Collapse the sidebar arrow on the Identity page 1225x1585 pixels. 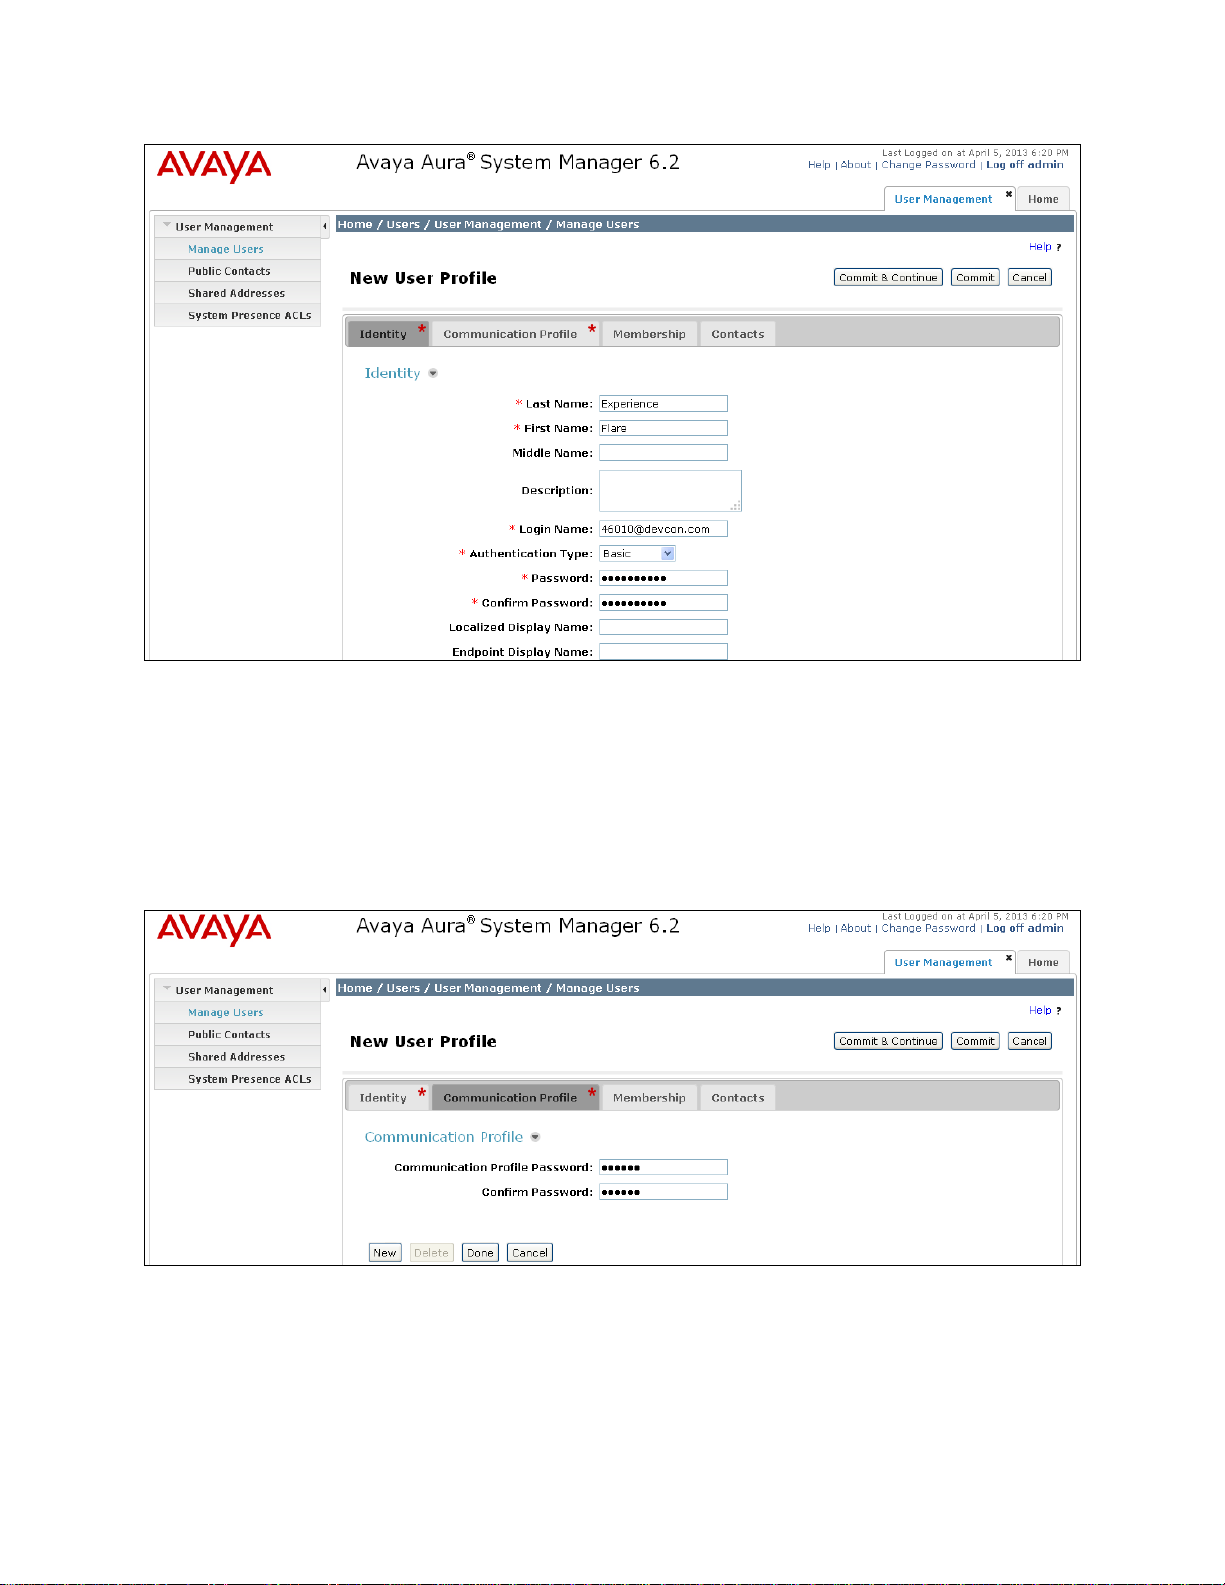(x=324, y=227)
